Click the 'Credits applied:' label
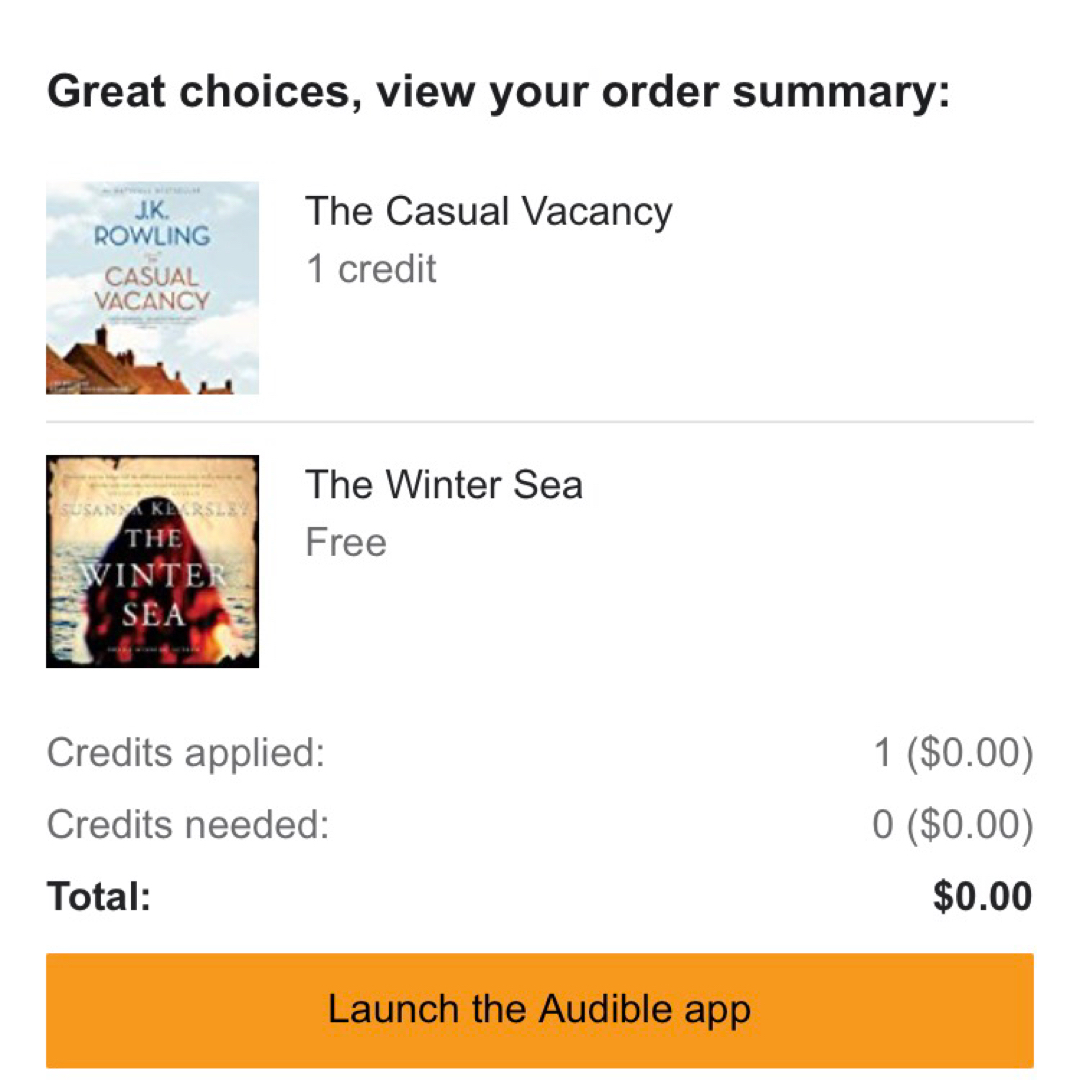Image resolution: width=1080 pixels, height=1080 pixels. pyautogui.click(x=186, y=753)
